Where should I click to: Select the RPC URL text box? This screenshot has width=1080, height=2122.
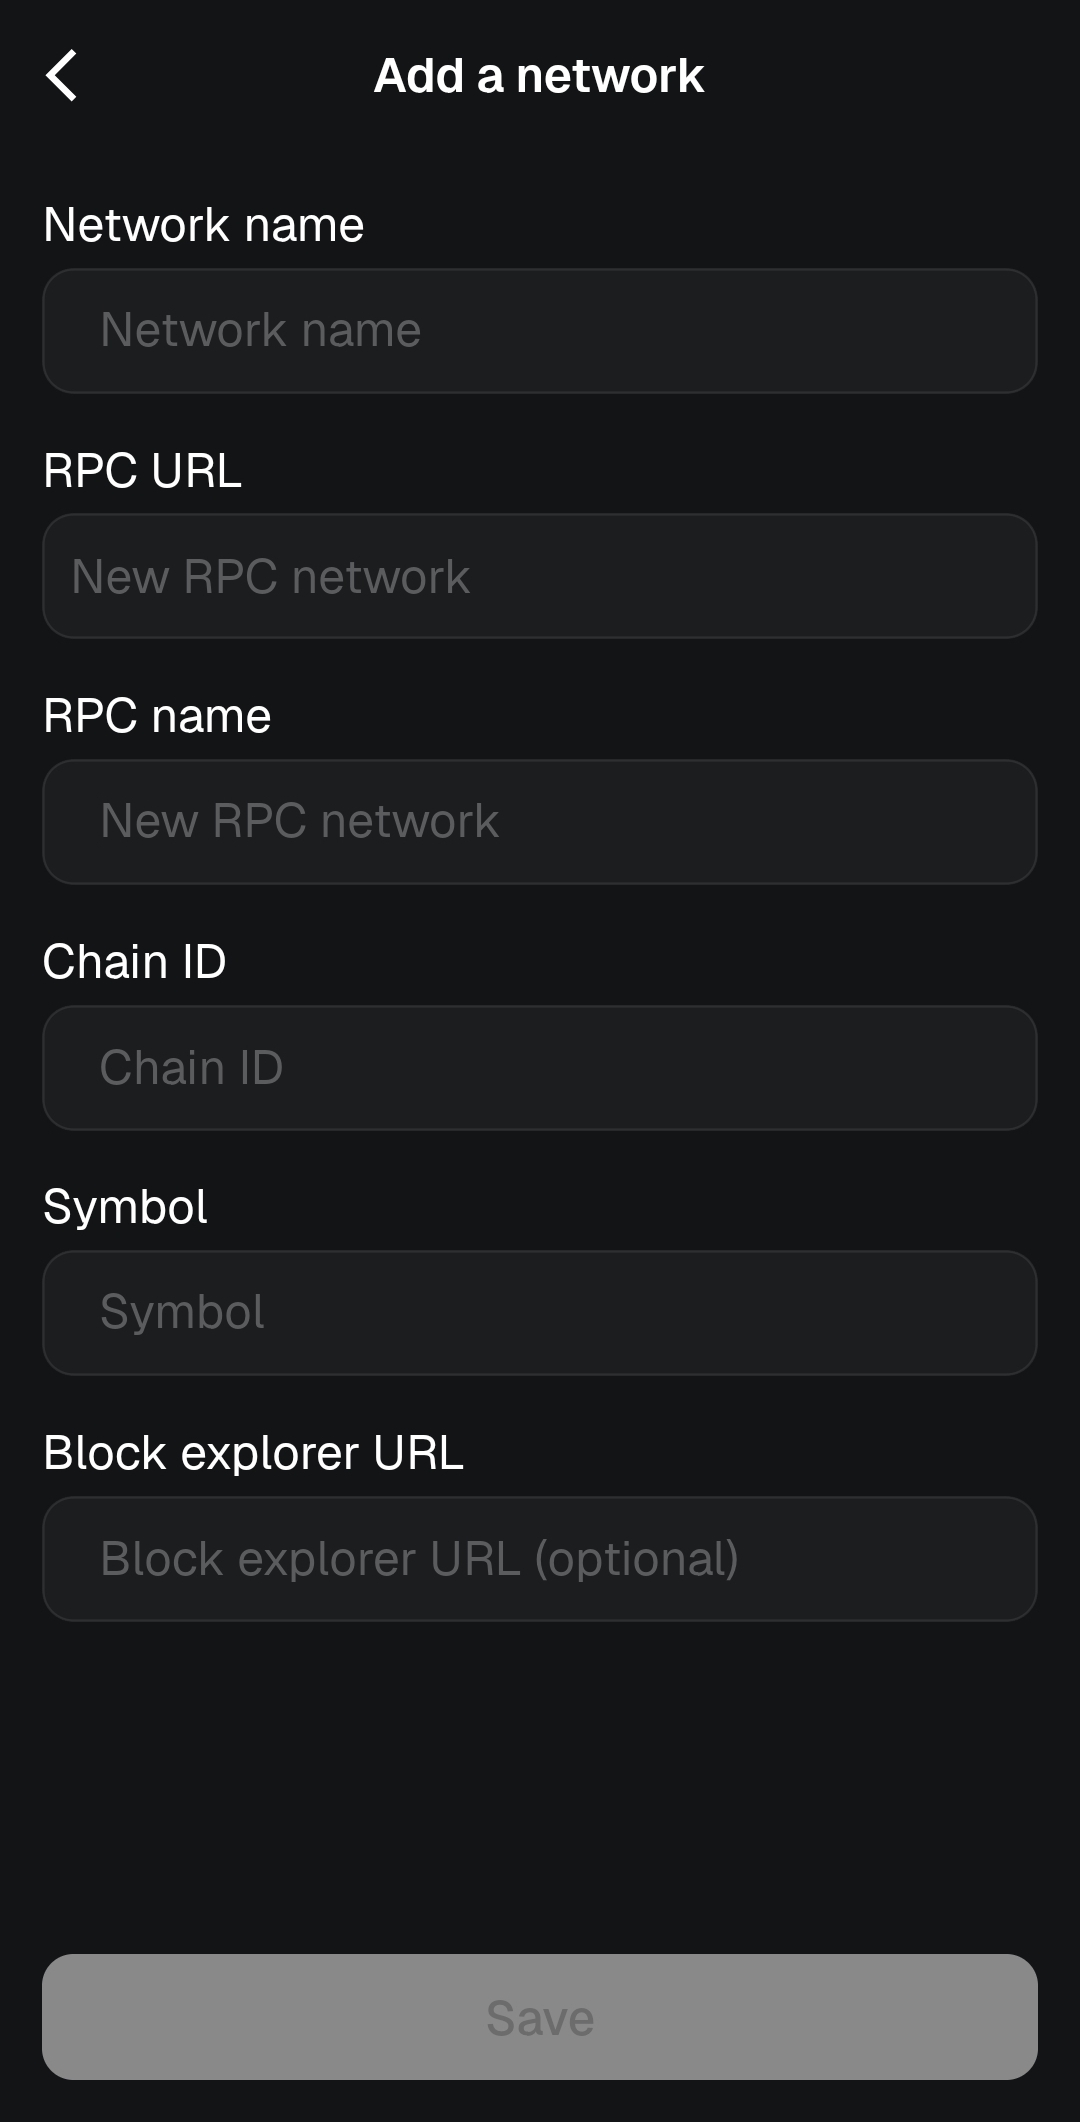click(540, 576)
